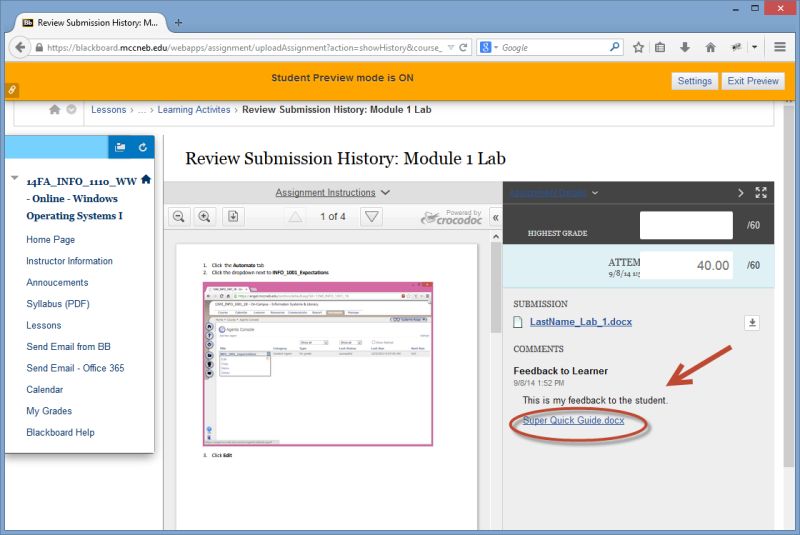Click the breadcrumb ellipsis link
The image size is (800, 535).
click(141, 110)
